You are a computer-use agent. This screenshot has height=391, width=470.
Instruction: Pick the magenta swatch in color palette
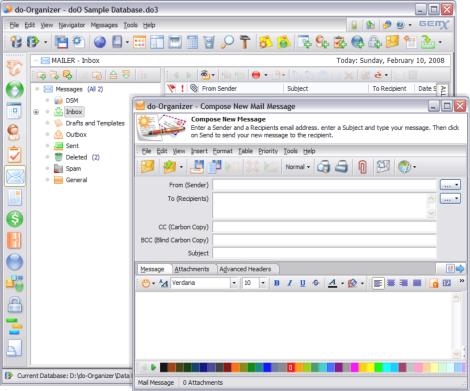coord(355,367)
